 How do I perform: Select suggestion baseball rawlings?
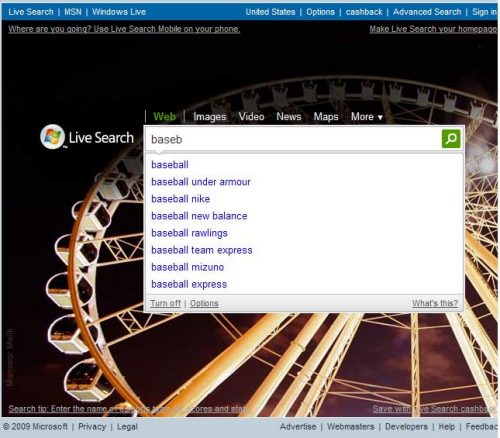tap(189, 233)
